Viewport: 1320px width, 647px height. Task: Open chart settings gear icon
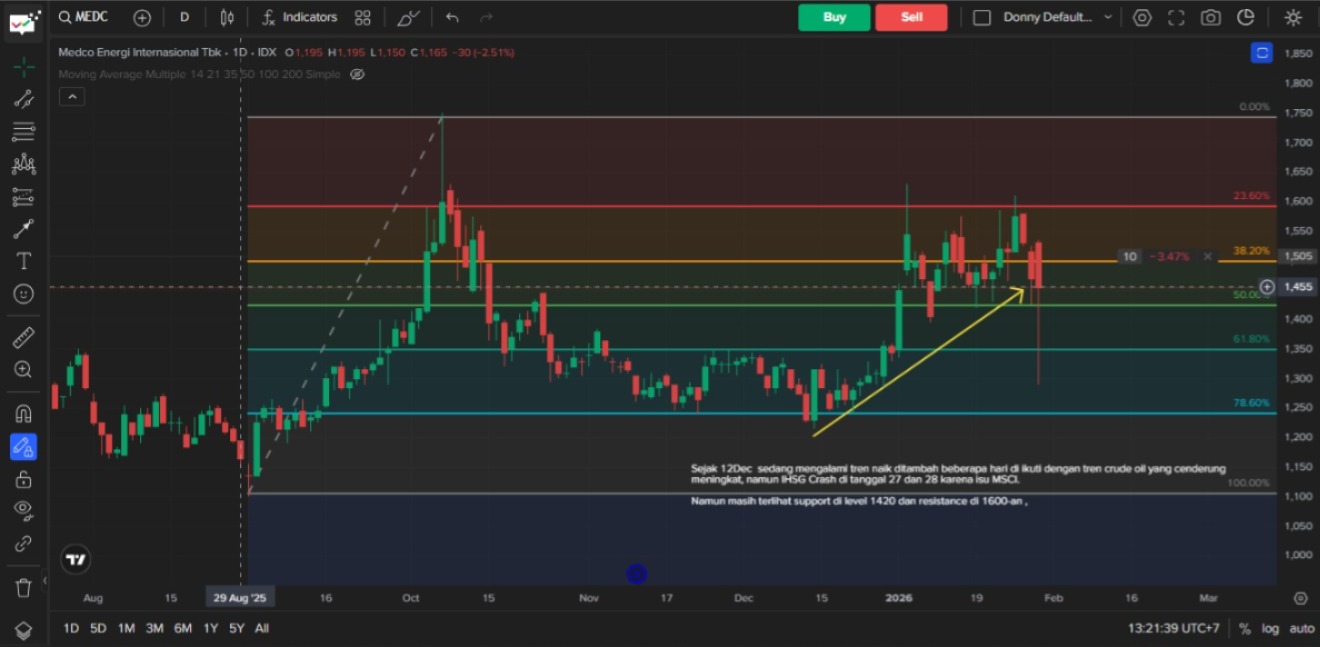(1142, 17)
